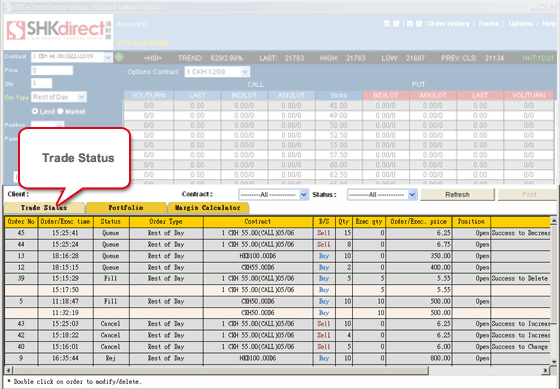Open the Contract filter All dropdown
This screenshot has height=389, width=560.
click(304, 195)
